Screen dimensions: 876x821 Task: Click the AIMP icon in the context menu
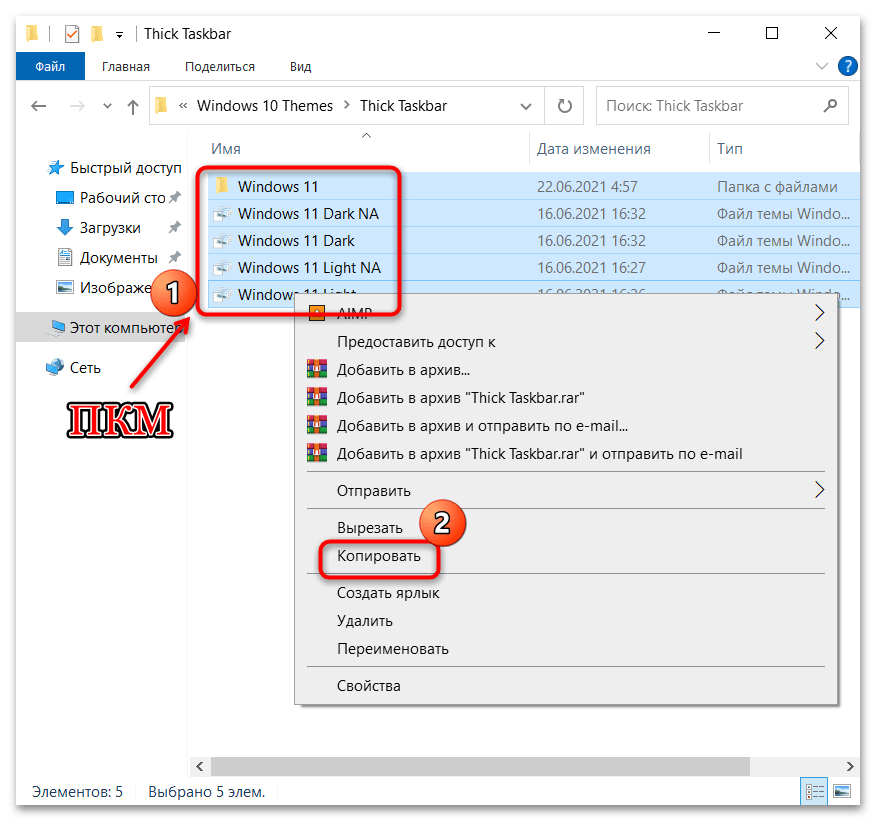(x=317, y=312)
